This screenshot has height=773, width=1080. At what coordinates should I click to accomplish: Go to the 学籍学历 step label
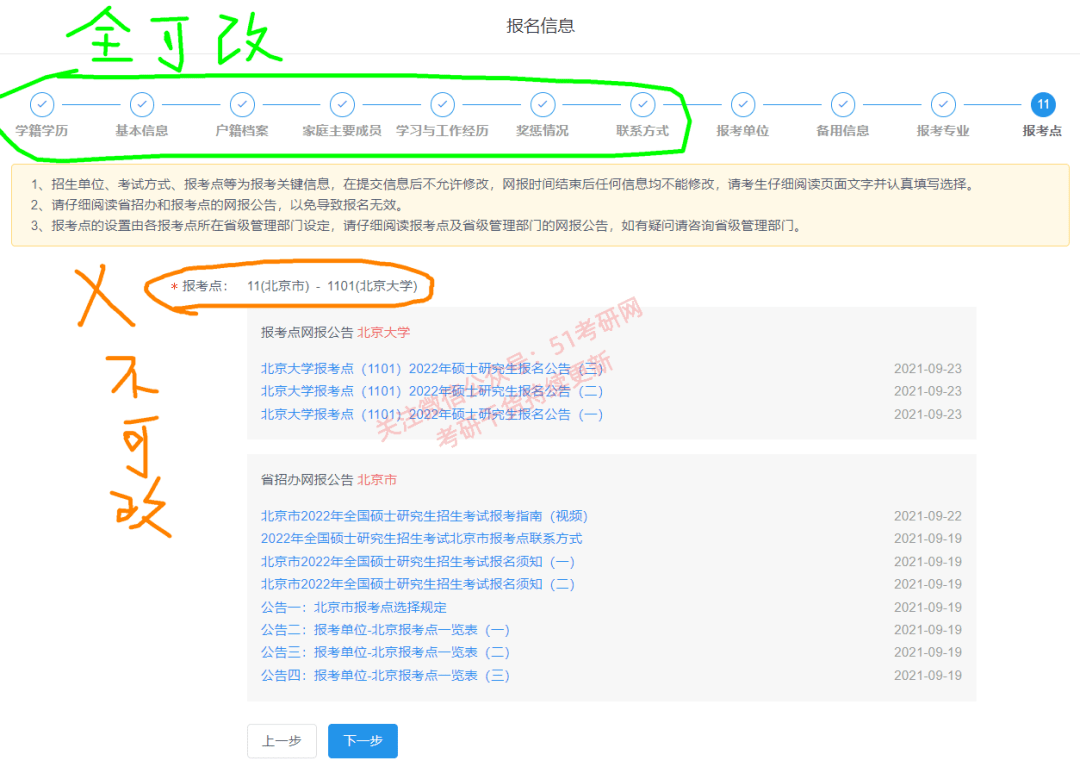click(x=42, y=131)
